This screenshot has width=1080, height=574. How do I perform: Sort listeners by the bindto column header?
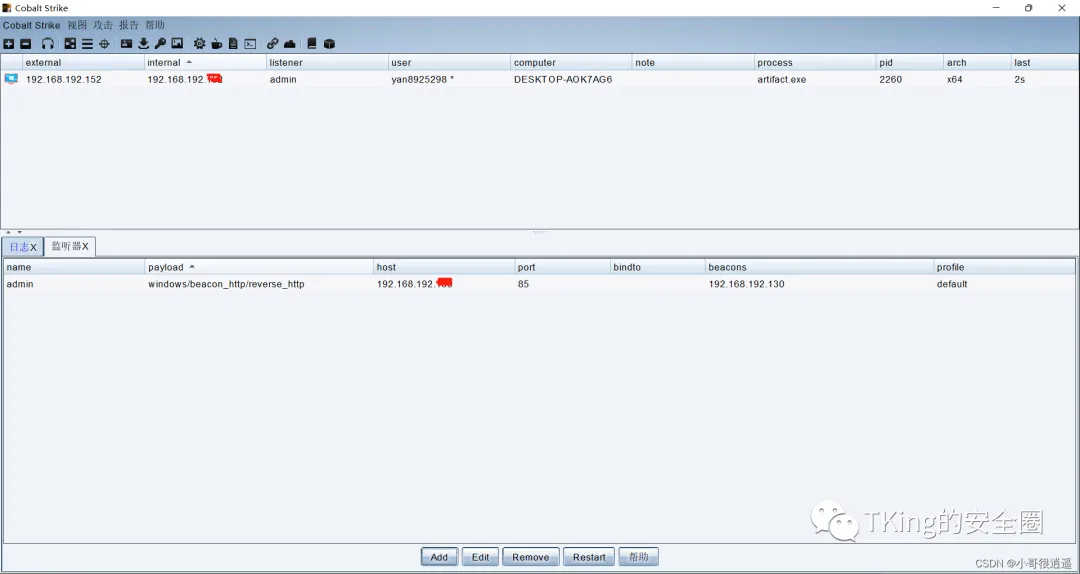(x=658, y=267)
